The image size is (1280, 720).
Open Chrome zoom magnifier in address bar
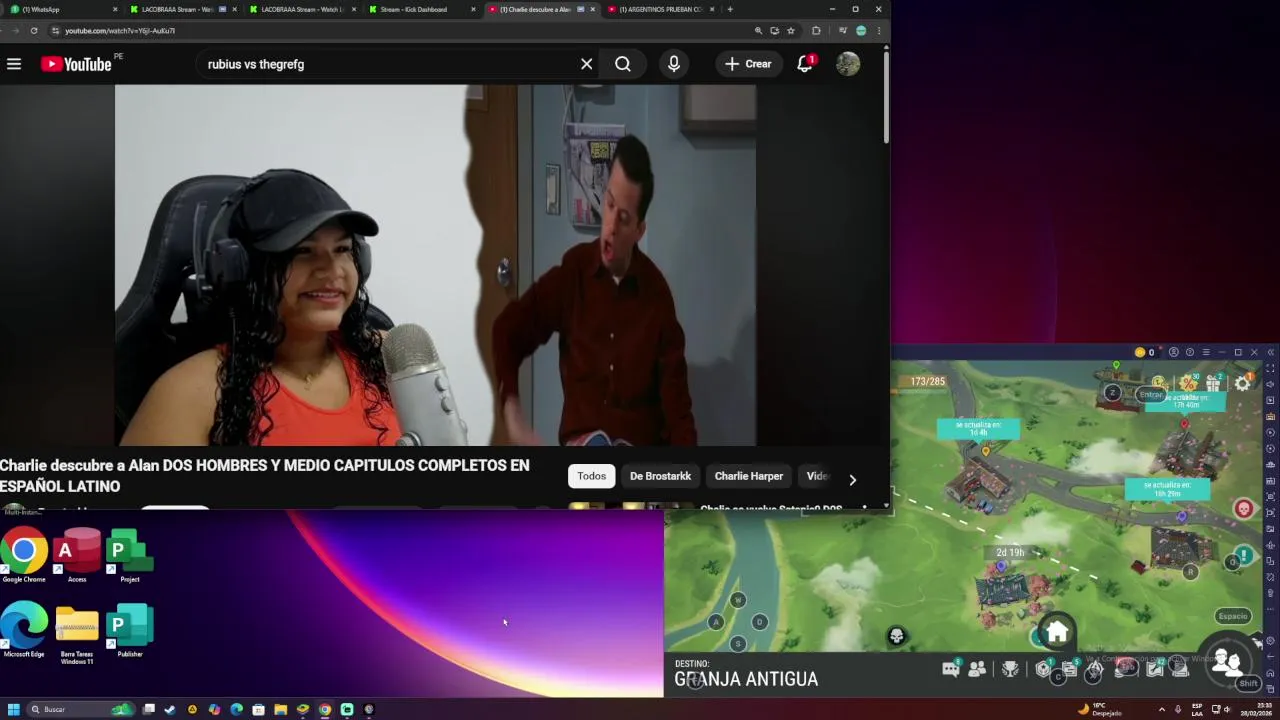click(758, 31)
